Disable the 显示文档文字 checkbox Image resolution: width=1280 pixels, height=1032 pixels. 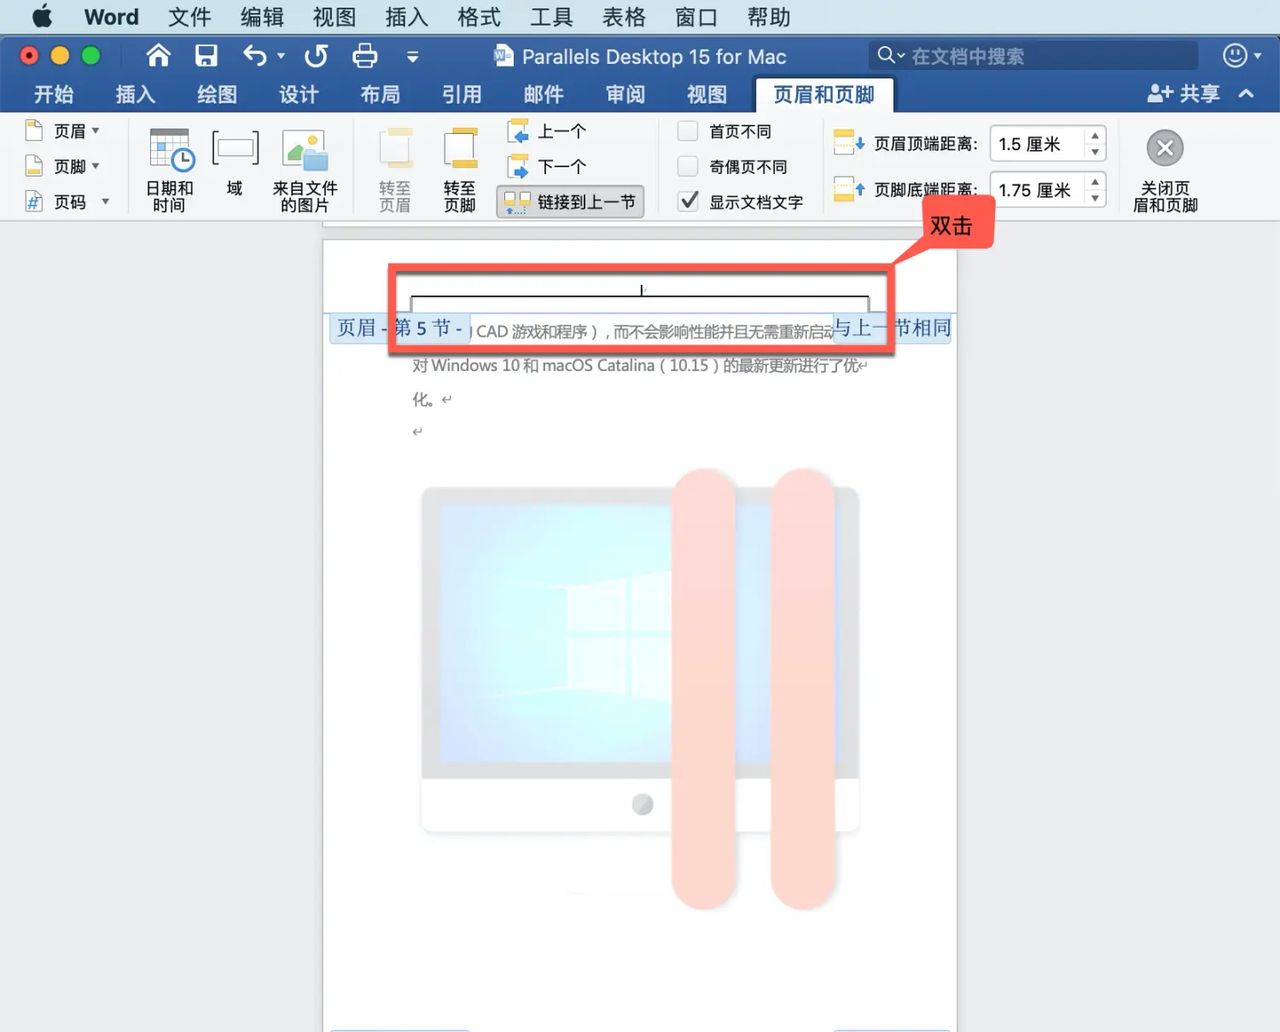coord(687,201)
